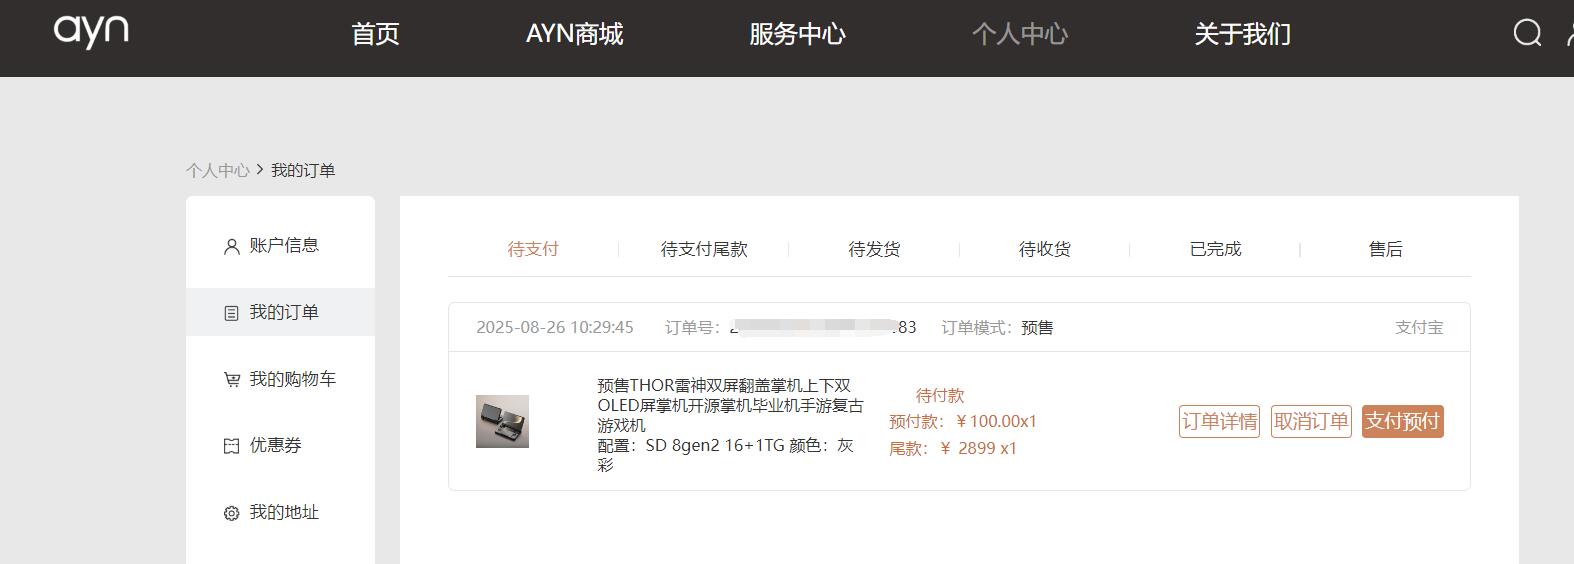Open the 待收货 order tab
The image size is (1574, 564).
pyautogui.click(x=1045, y=249)
